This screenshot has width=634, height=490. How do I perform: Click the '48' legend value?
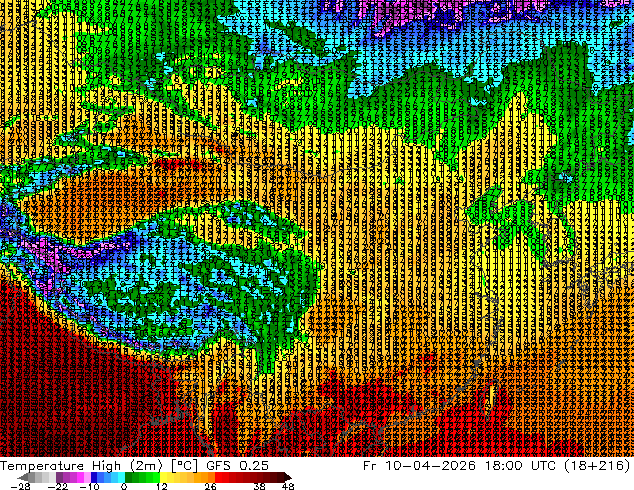pyautogui.click(x=288, y=486)
